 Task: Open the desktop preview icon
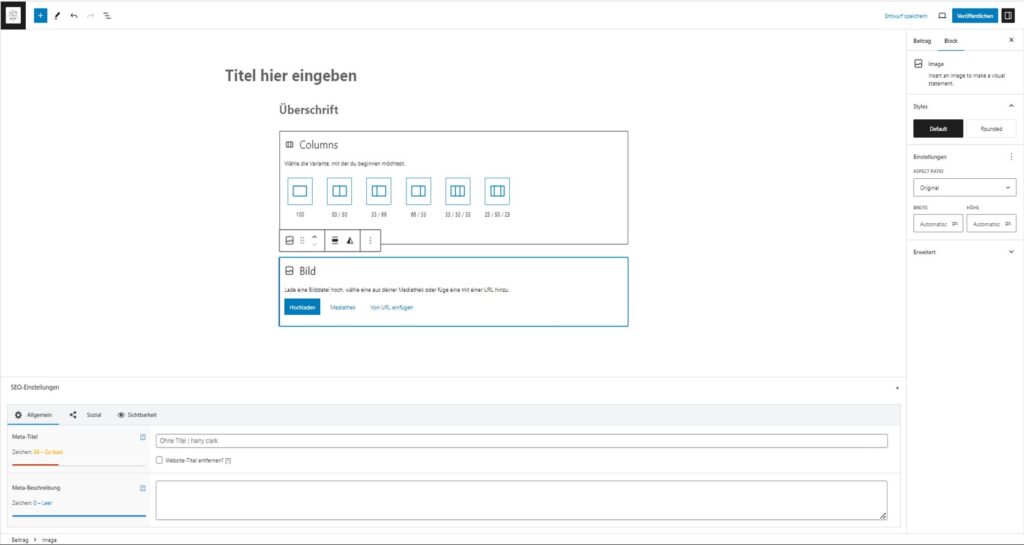[x=942, y=16]
